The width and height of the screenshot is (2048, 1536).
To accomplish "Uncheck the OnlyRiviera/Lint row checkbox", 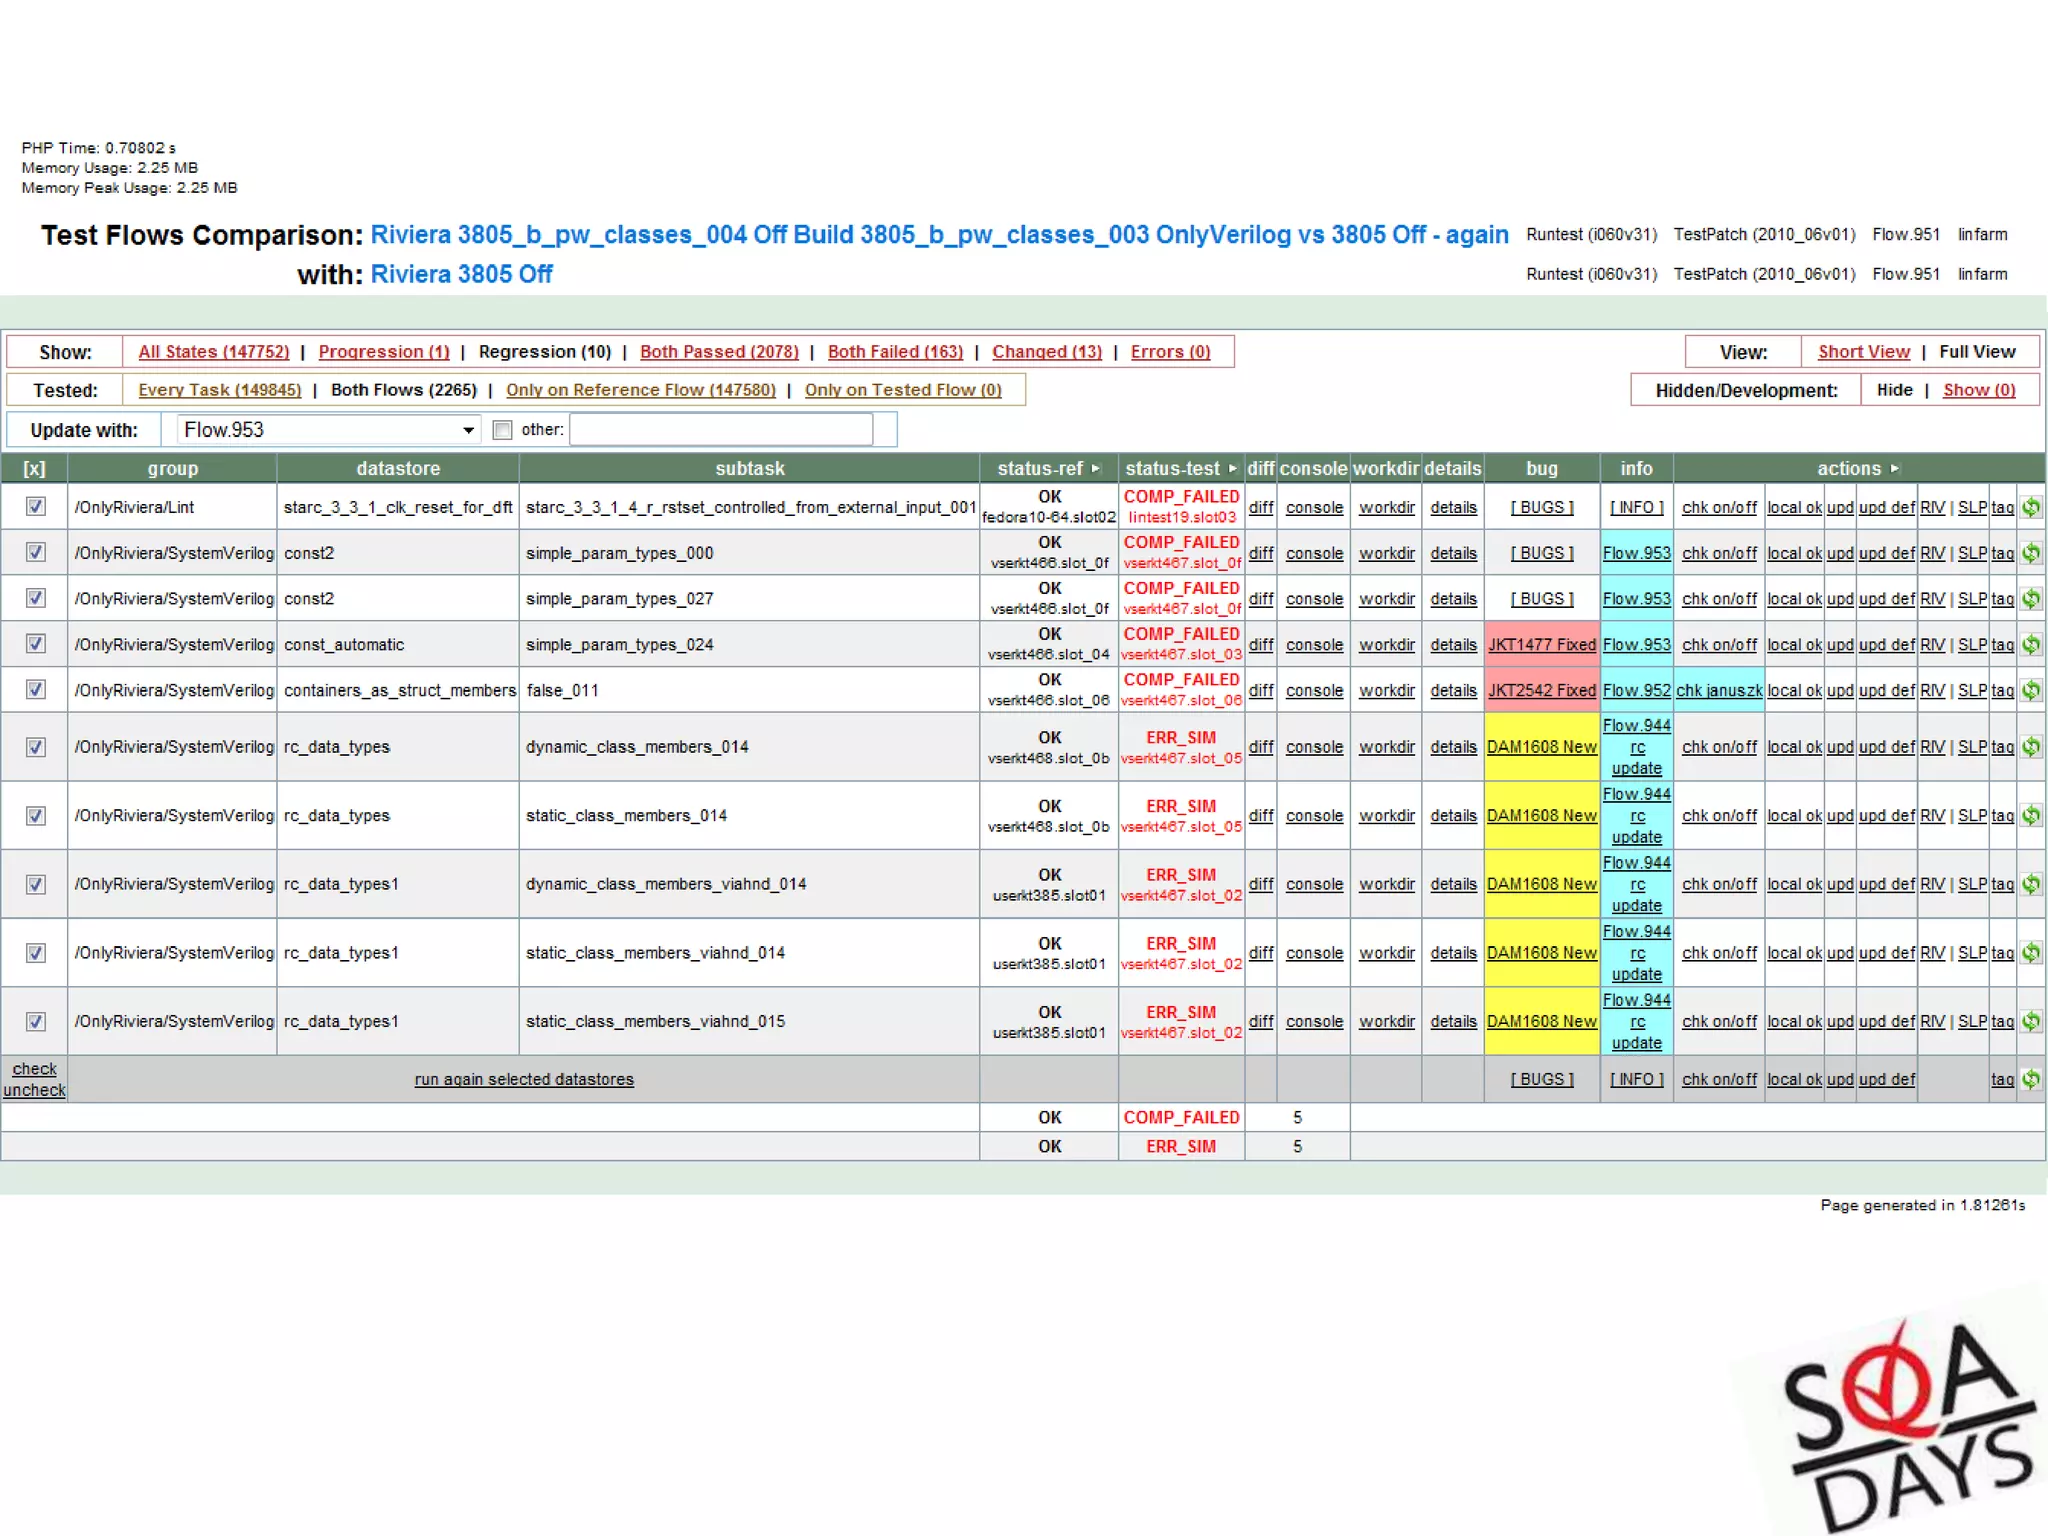I will (x=36, y=506).
